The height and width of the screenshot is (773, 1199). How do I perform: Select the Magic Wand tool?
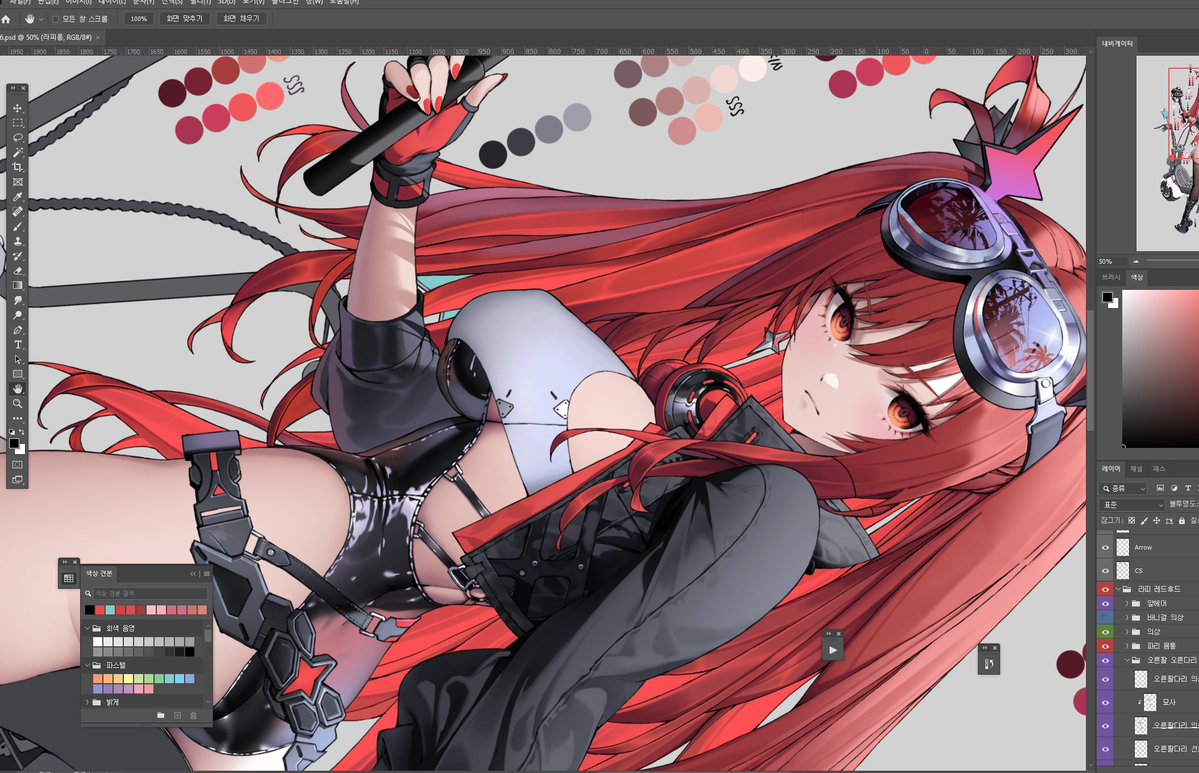(18, 152)
